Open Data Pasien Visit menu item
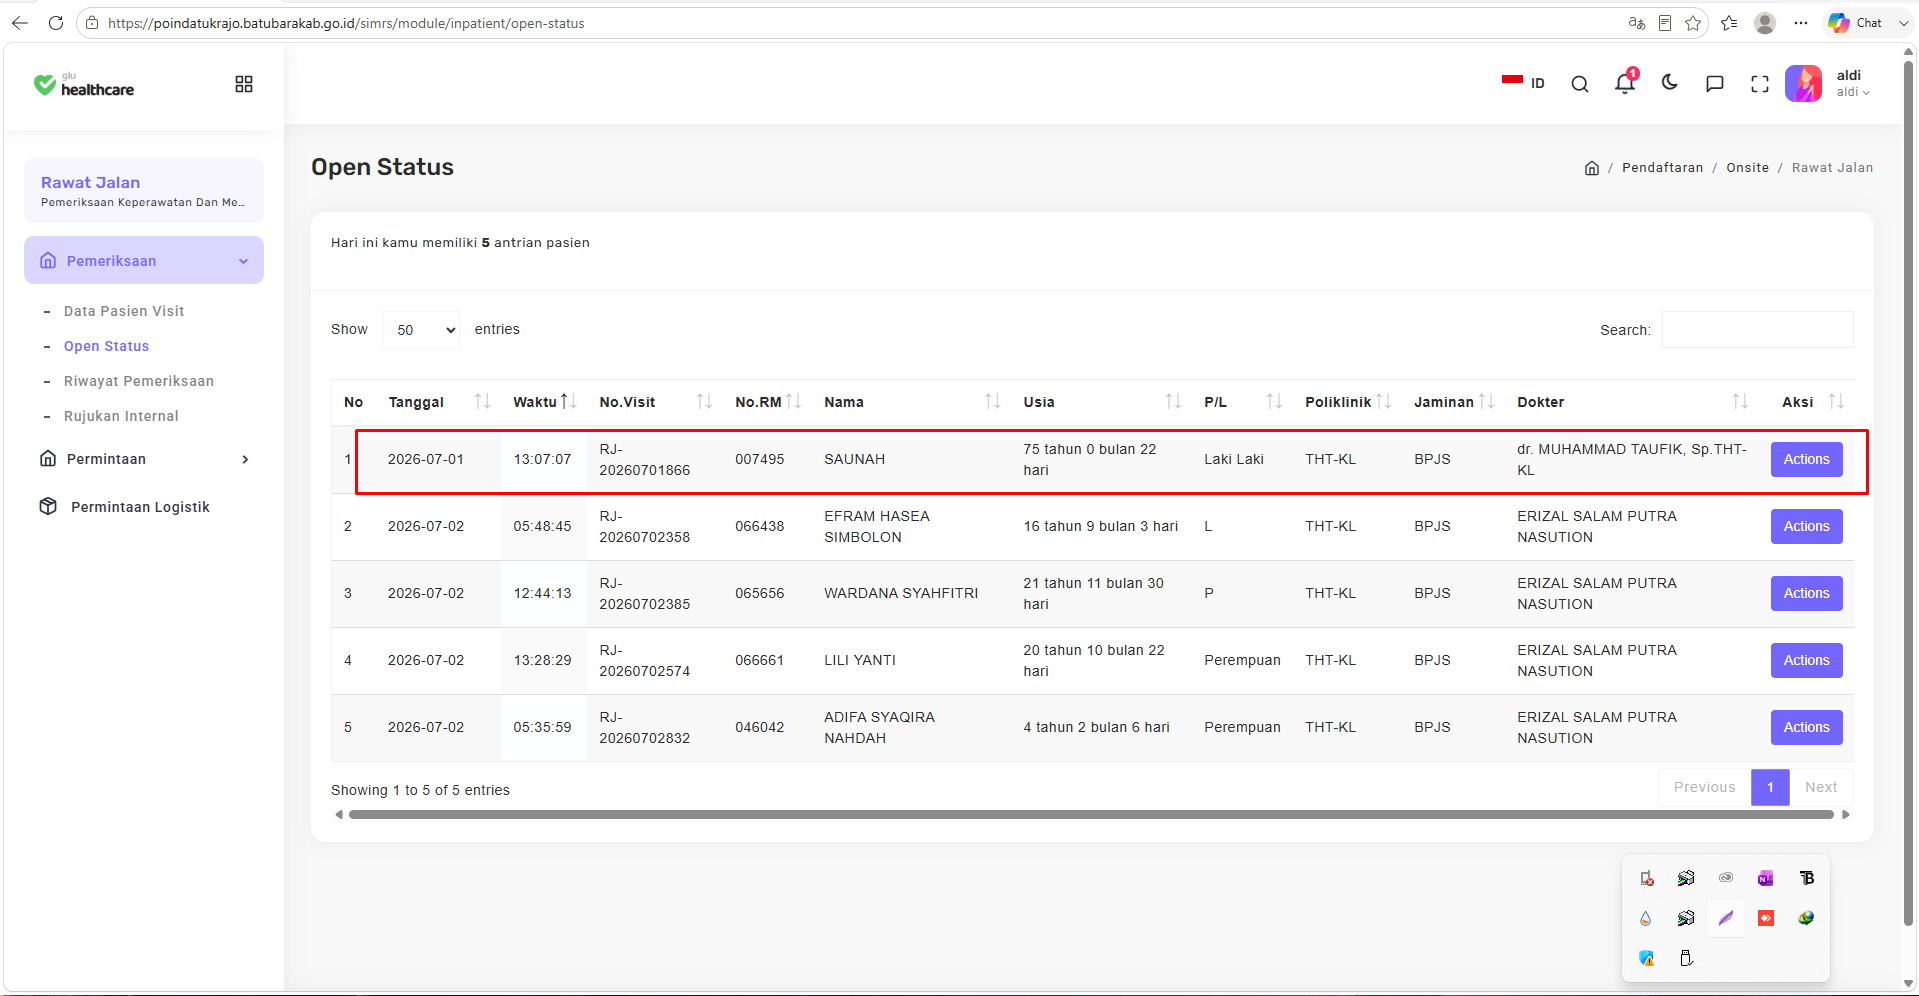Image resolution: width=1919 pixels, height=996 pixels. tap(124, 311)
